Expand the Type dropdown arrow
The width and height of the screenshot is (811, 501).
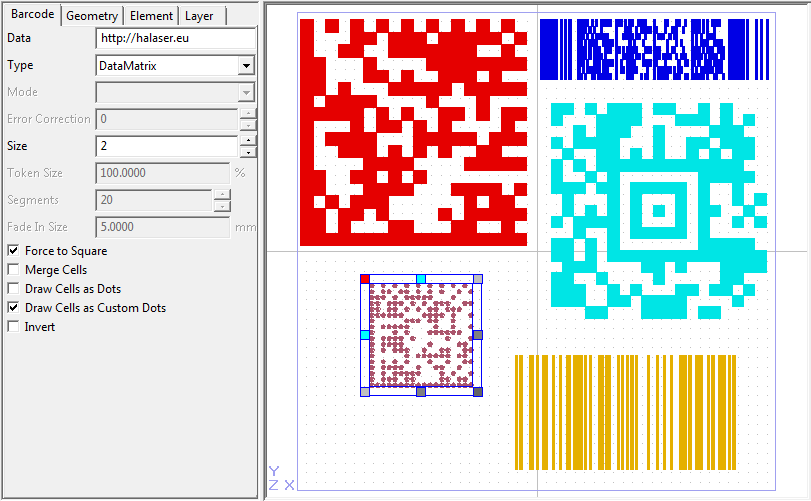pyautogui.click(x=246, y=66)
